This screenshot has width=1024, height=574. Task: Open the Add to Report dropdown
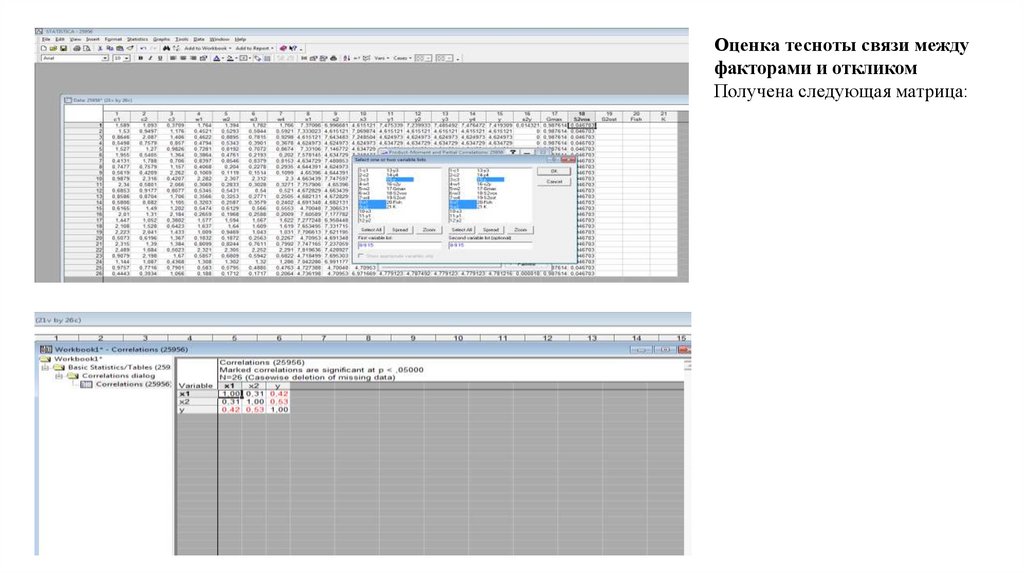254,48
